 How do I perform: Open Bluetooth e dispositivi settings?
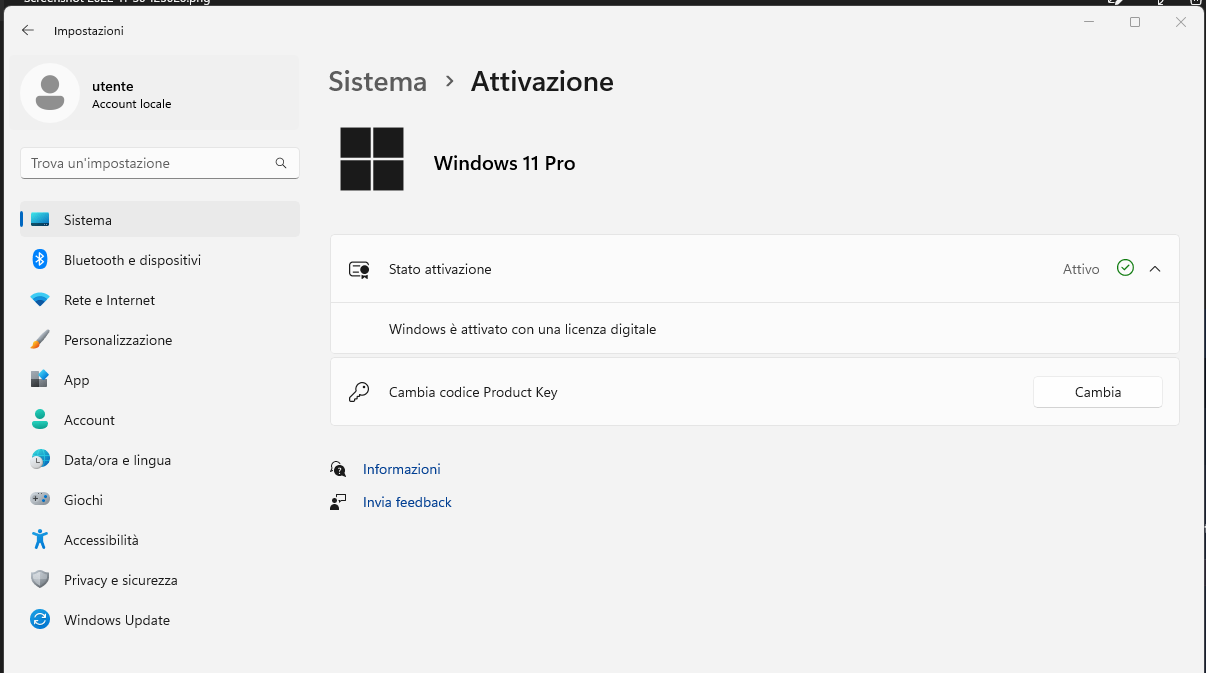point(160,260)
